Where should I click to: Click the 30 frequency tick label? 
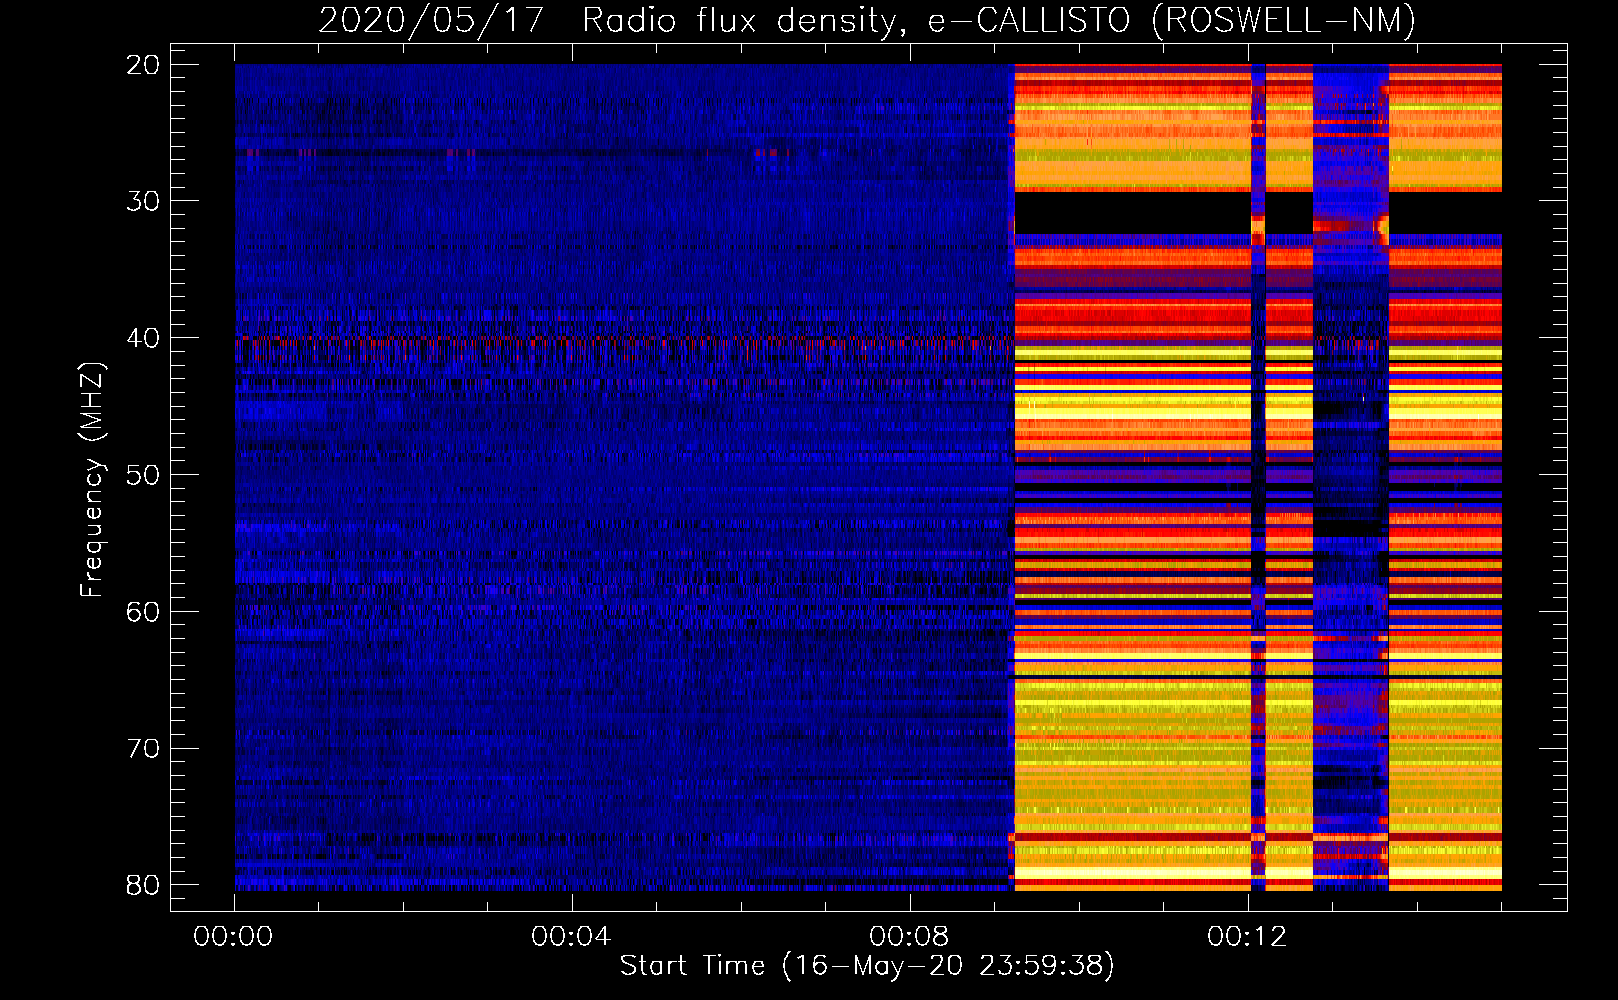pyautogui.click(x=144, y=201)
